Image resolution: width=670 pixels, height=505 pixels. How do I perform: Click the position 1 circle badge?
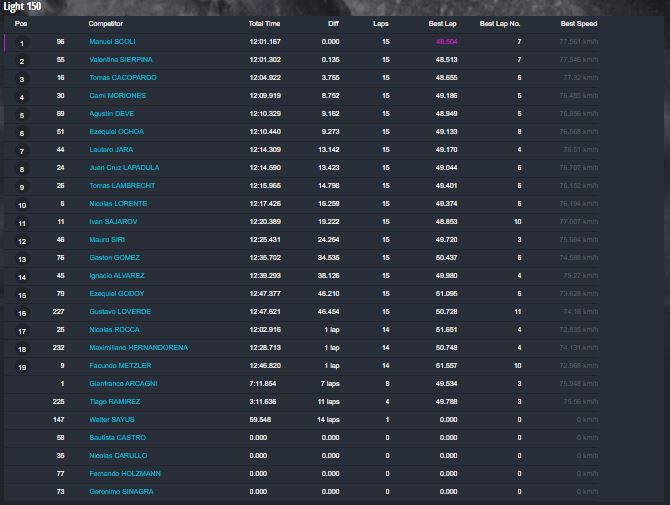[22, 44]
